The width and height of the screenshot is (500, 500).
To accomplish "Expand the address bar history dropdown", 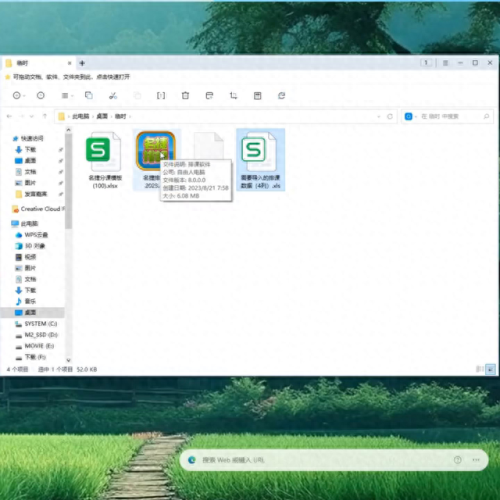I will tap(379, 116).
